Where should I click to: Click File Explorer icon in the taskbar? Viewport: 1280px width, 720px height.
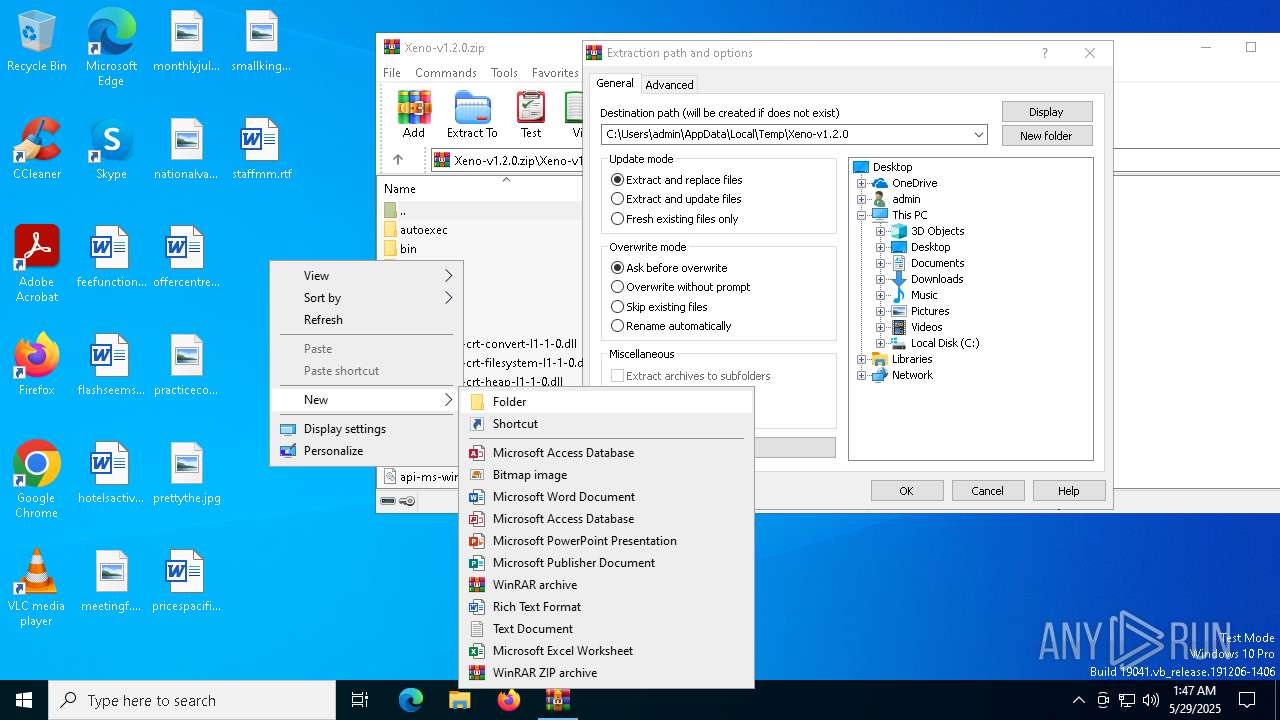pyautogui.click(x=459, y=700)
